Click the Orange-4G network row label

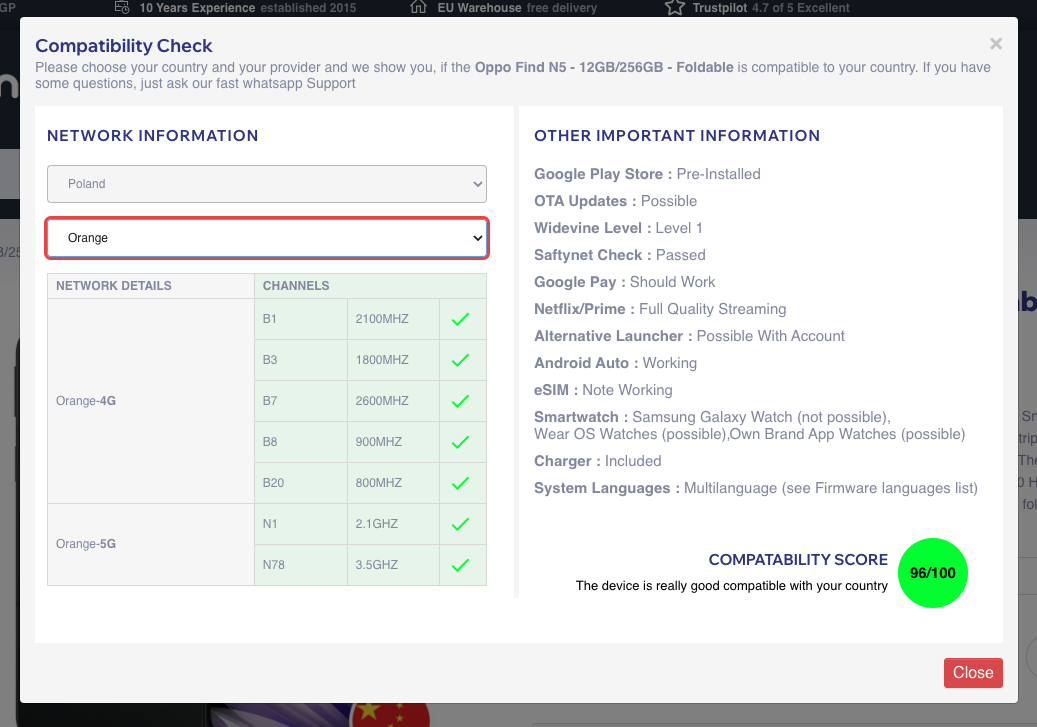86,401
